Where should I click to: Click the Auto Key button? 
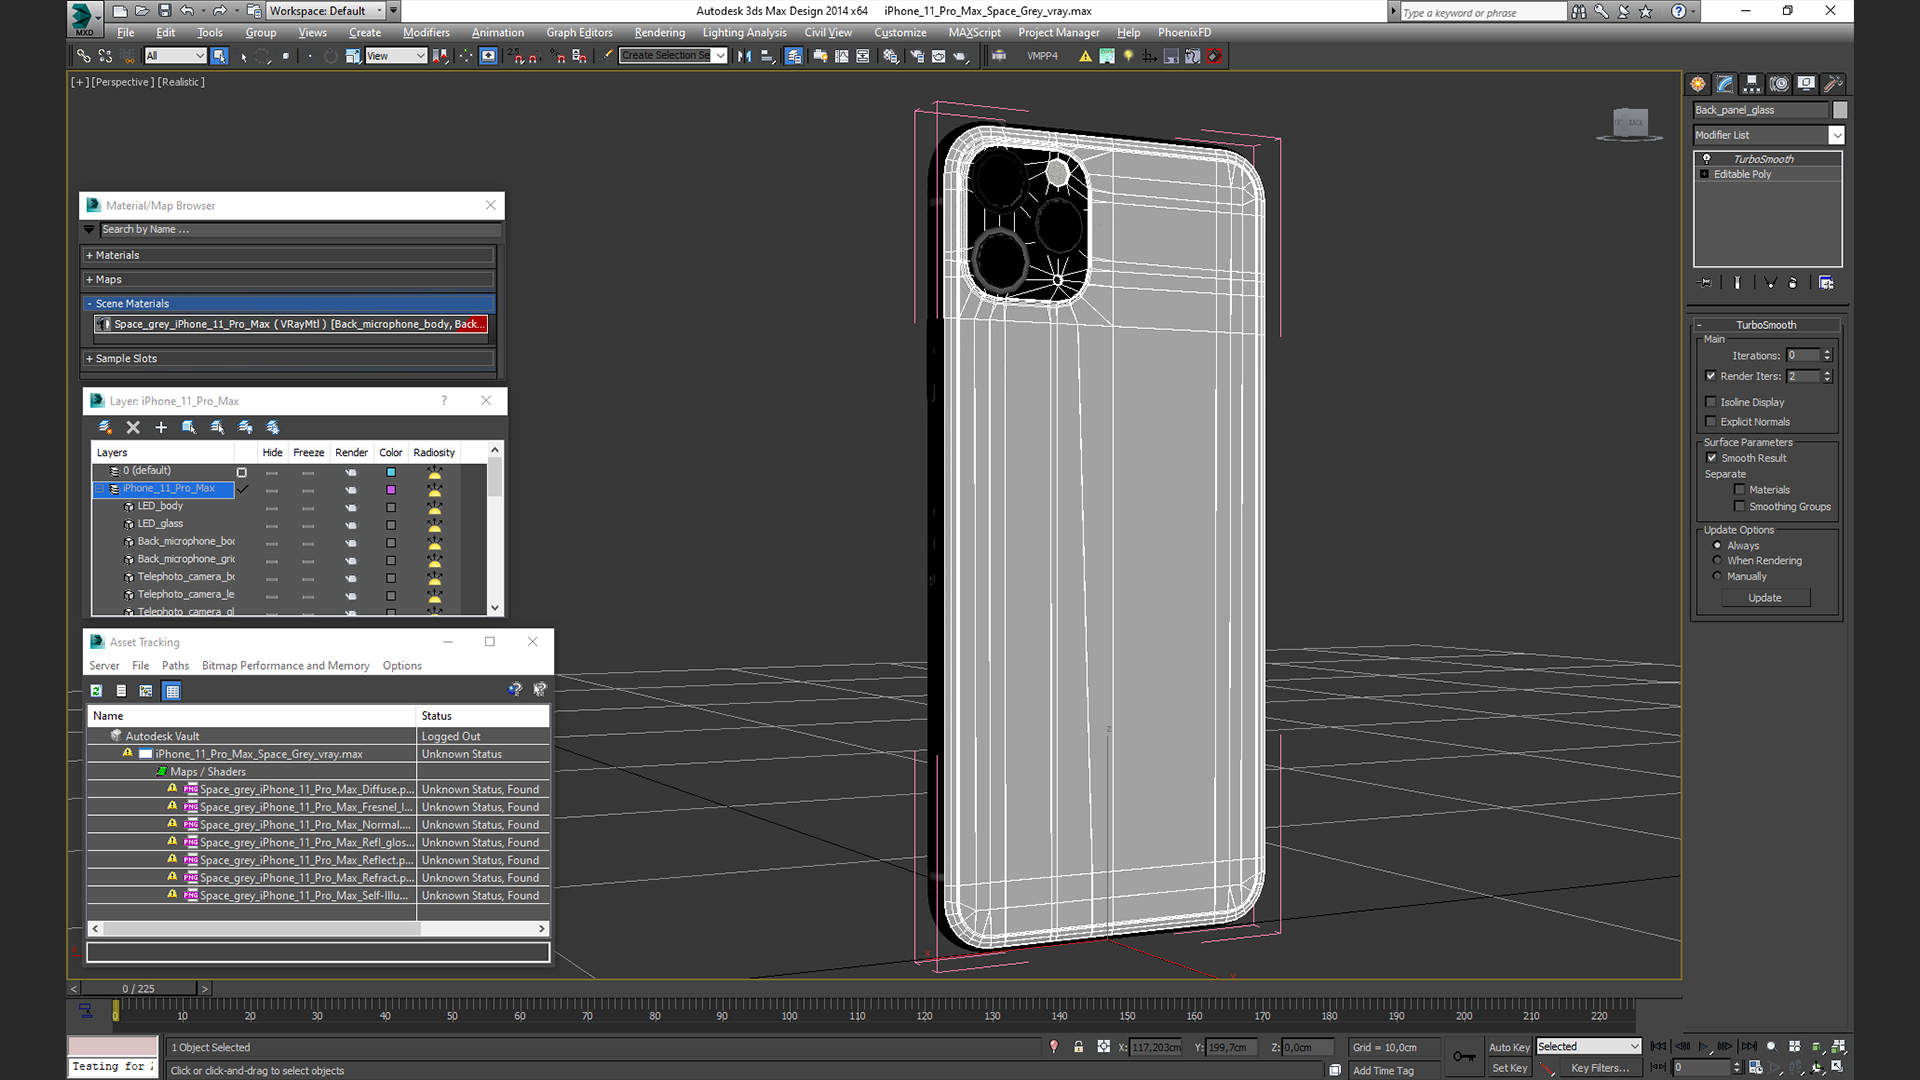[1509, 1047]
